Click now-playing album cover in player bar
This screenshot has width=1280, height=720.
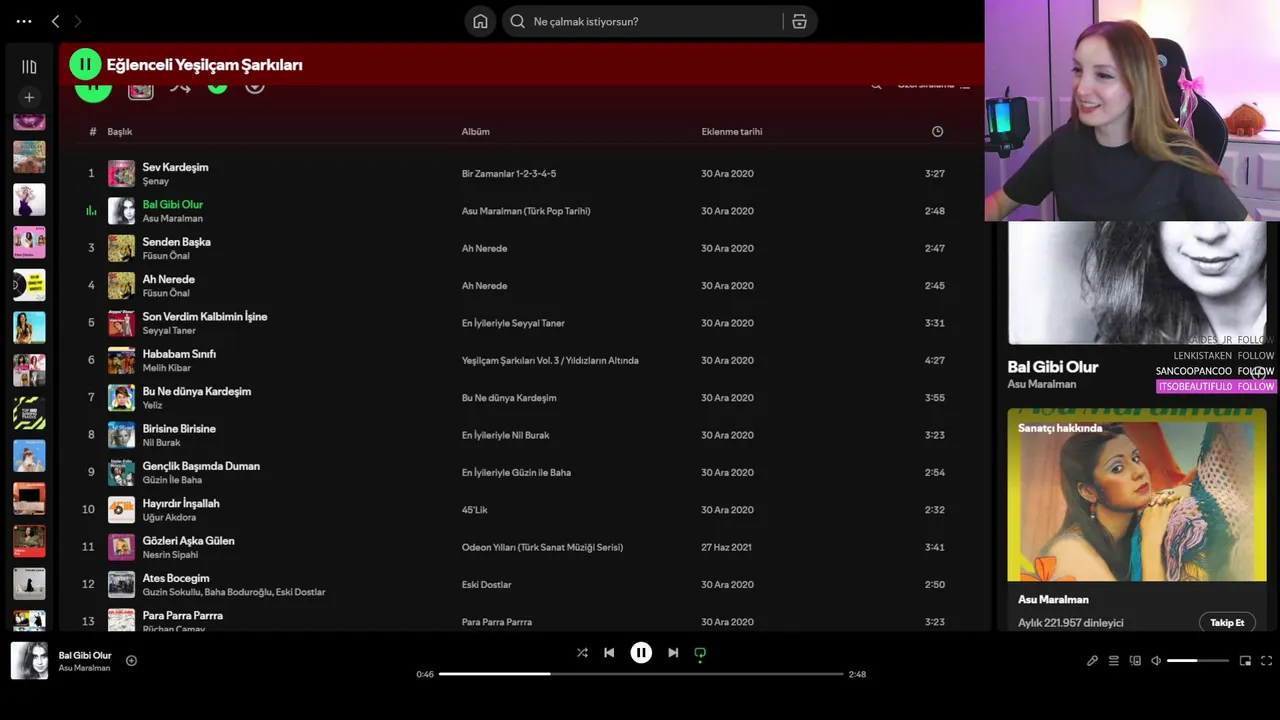tap(29, 661)
